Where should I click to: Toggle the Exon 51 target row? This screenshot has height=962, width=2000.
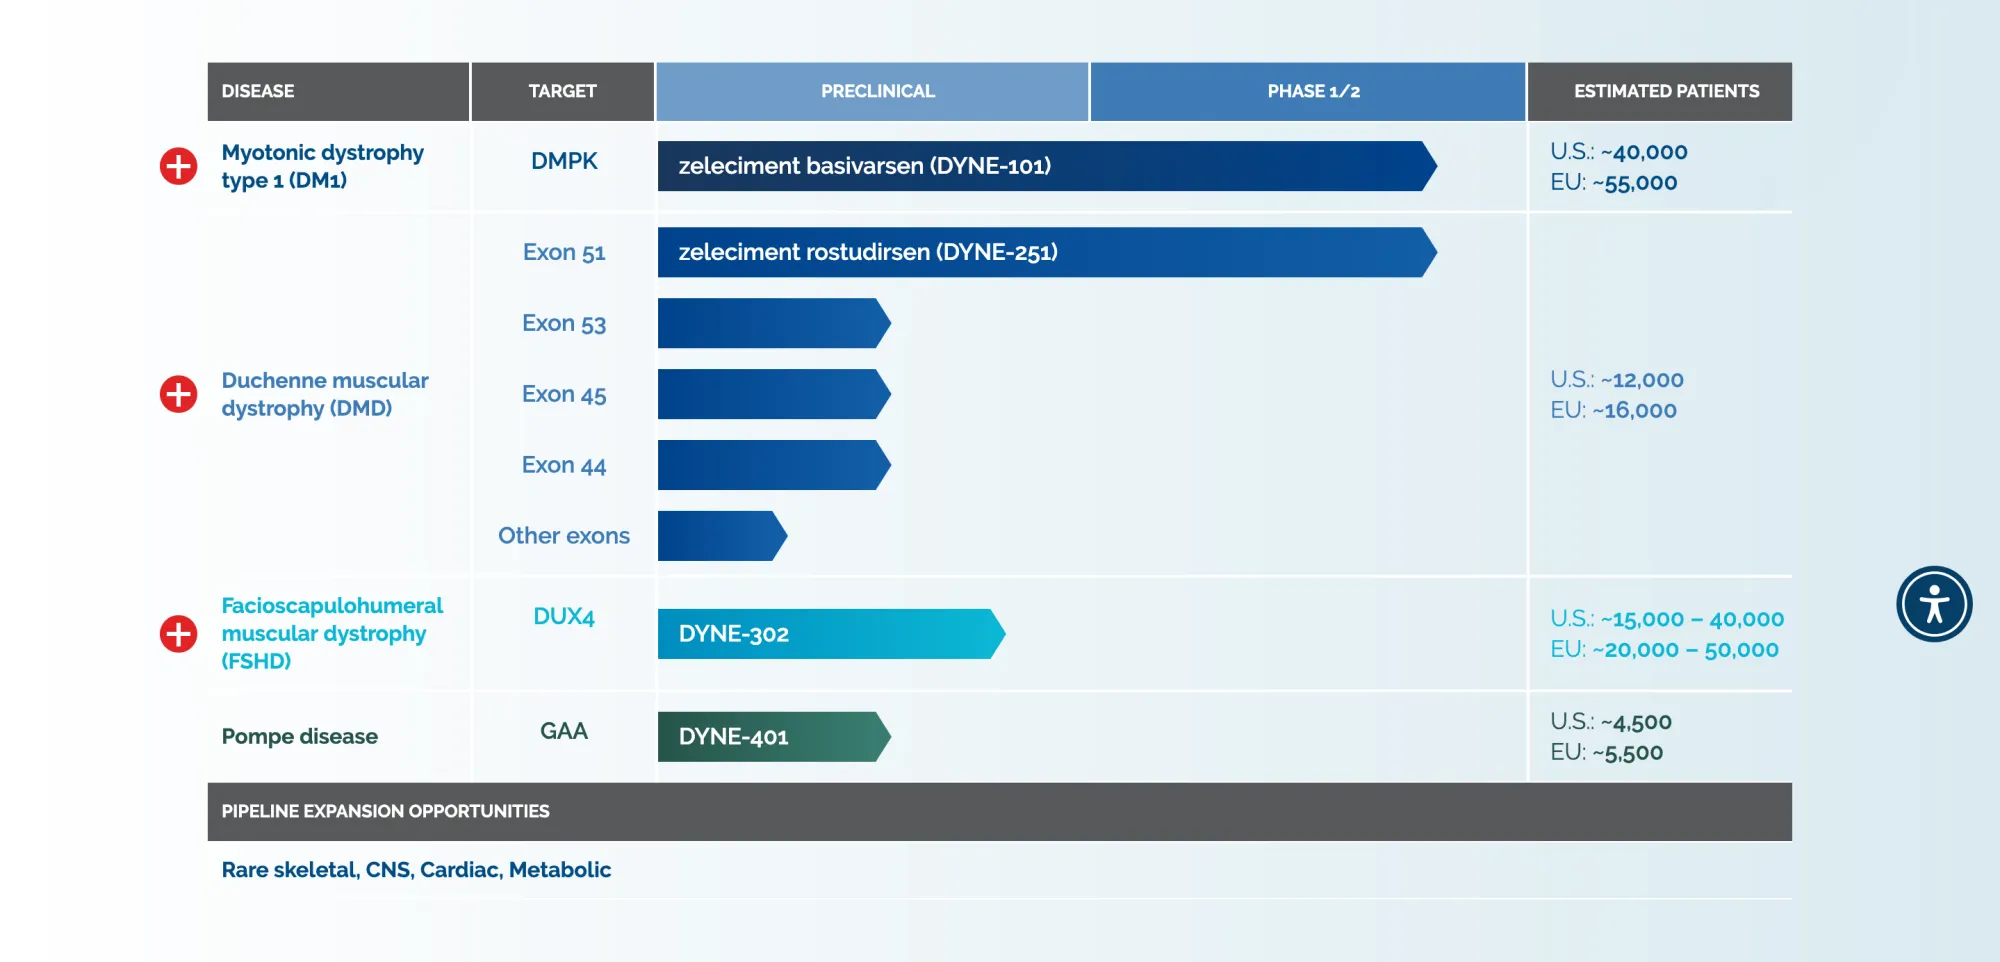[563, 252]
